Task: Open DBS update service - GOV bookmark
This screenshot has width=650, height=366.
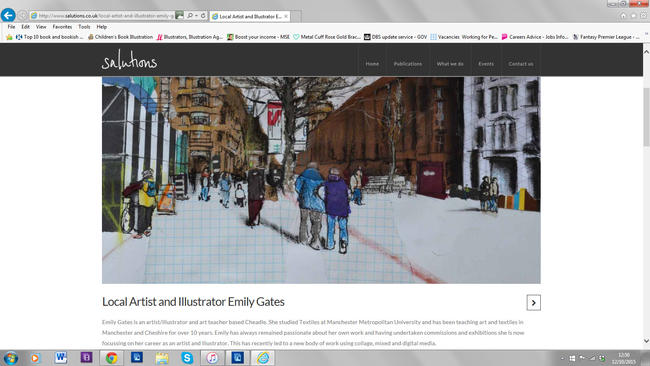Action: click(x=395, y=37)
